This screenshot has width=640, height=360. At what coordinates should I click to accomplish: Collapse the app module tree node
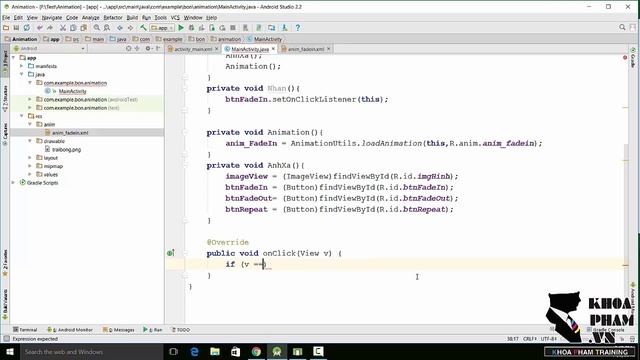tap(13, 58)
